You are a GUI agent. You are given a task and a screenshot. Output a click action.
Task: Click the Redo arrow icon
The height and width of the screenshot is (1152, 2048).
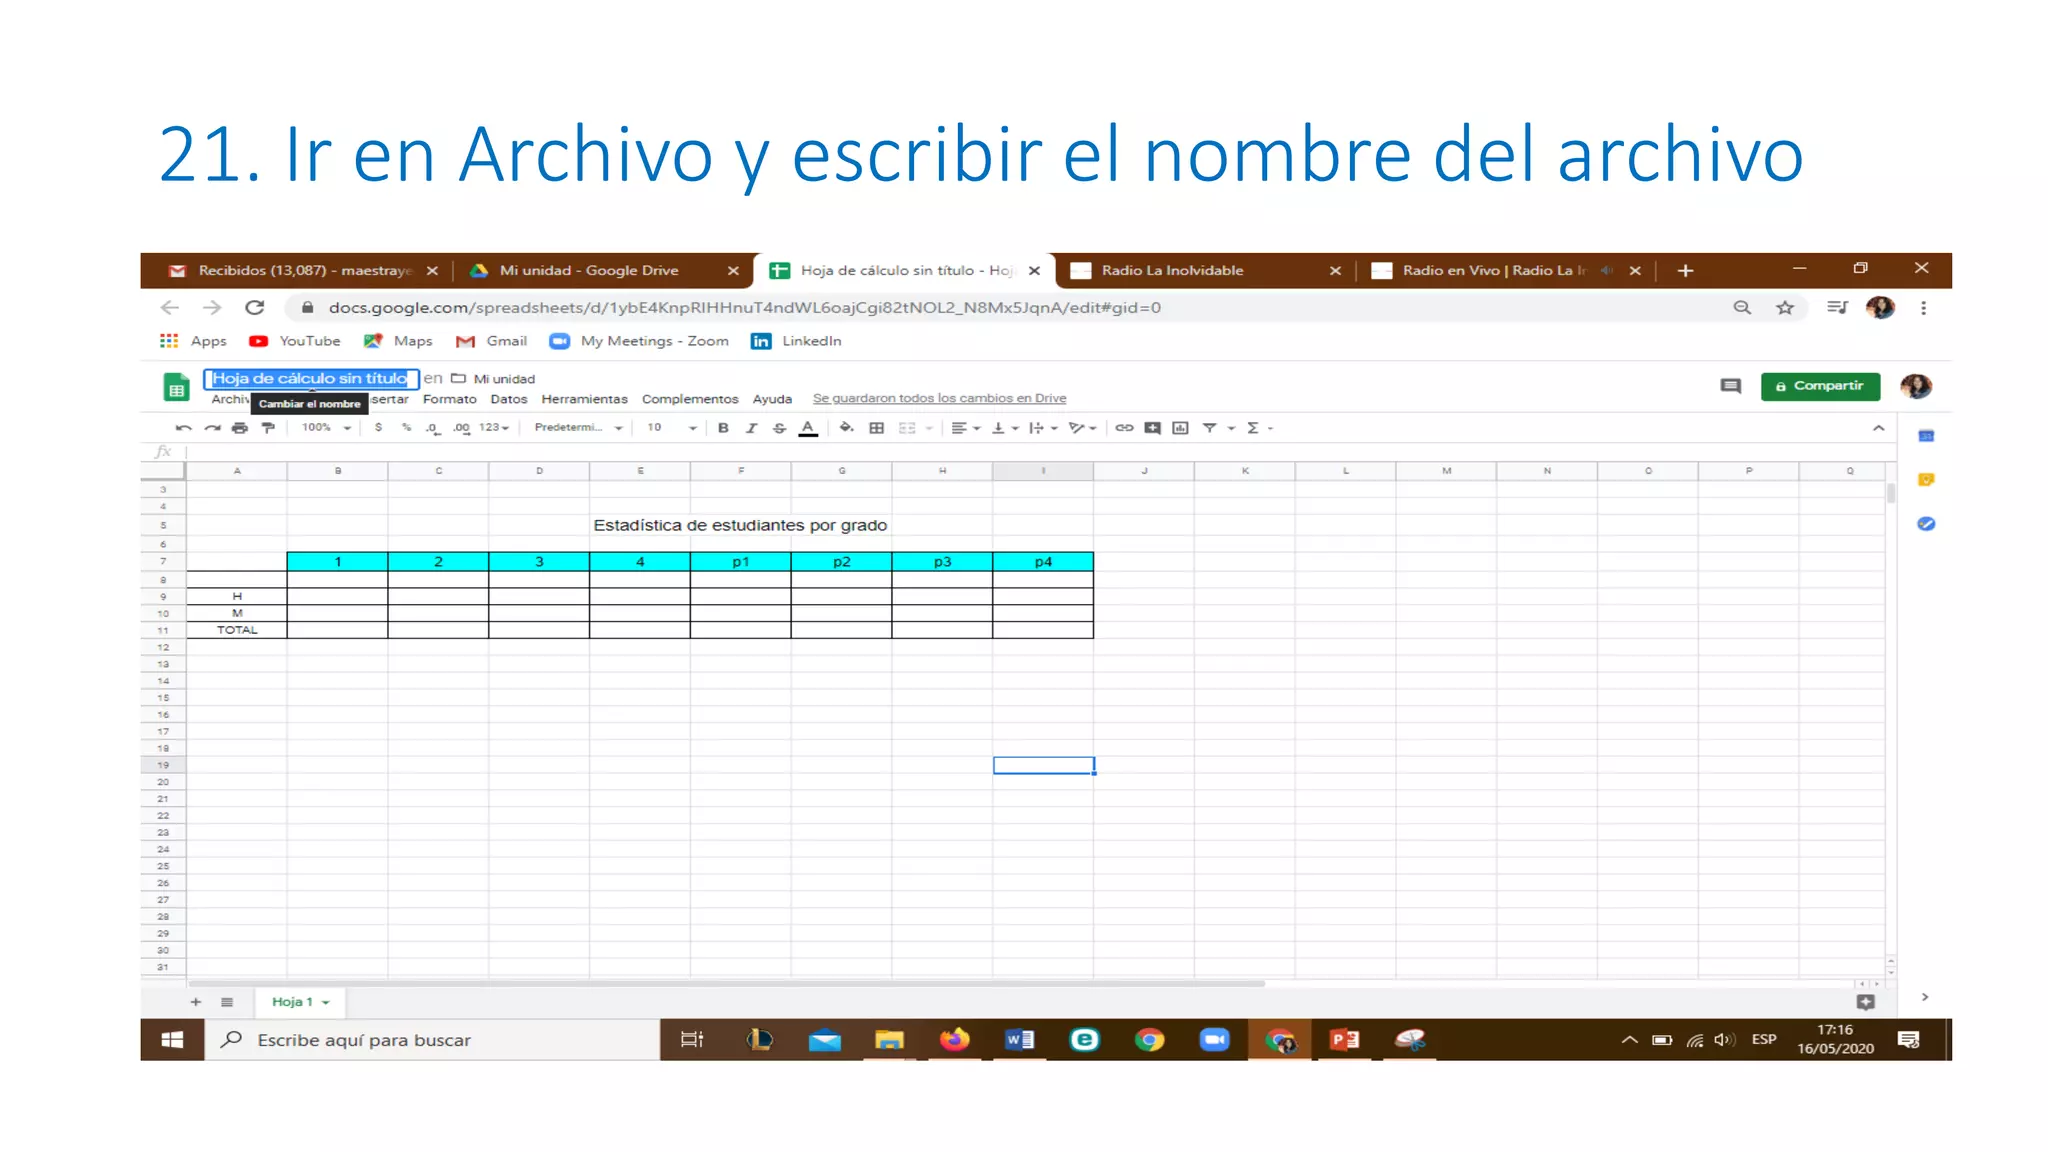click(x=212, y=428)
